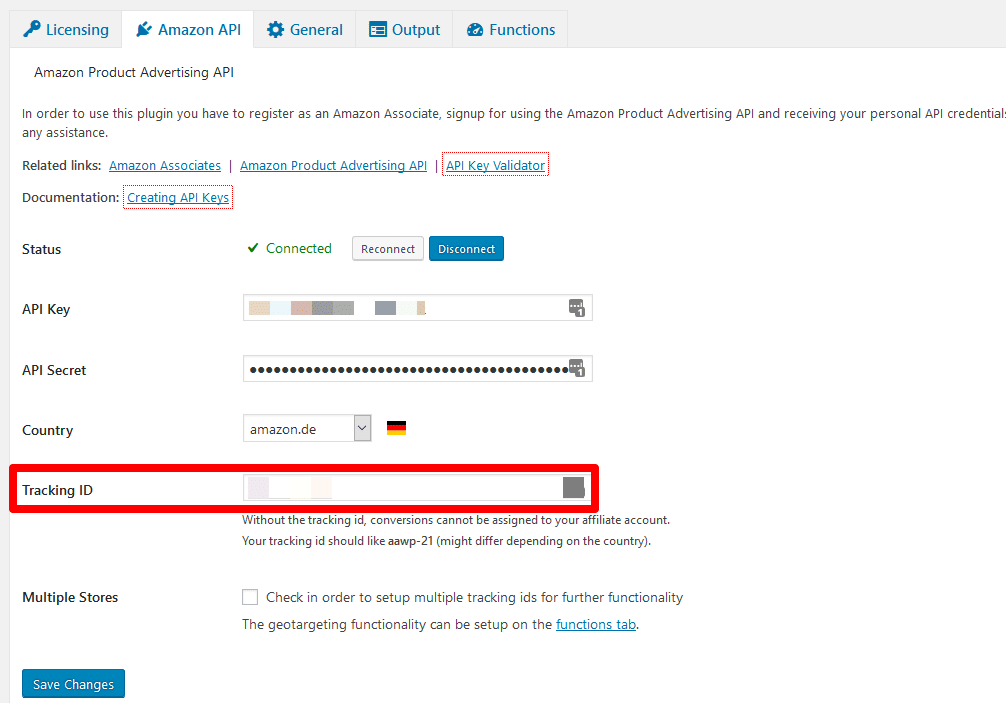1006x703 pixels.
Task: Follow the API Key Validator link
Action: click(496, 166)
